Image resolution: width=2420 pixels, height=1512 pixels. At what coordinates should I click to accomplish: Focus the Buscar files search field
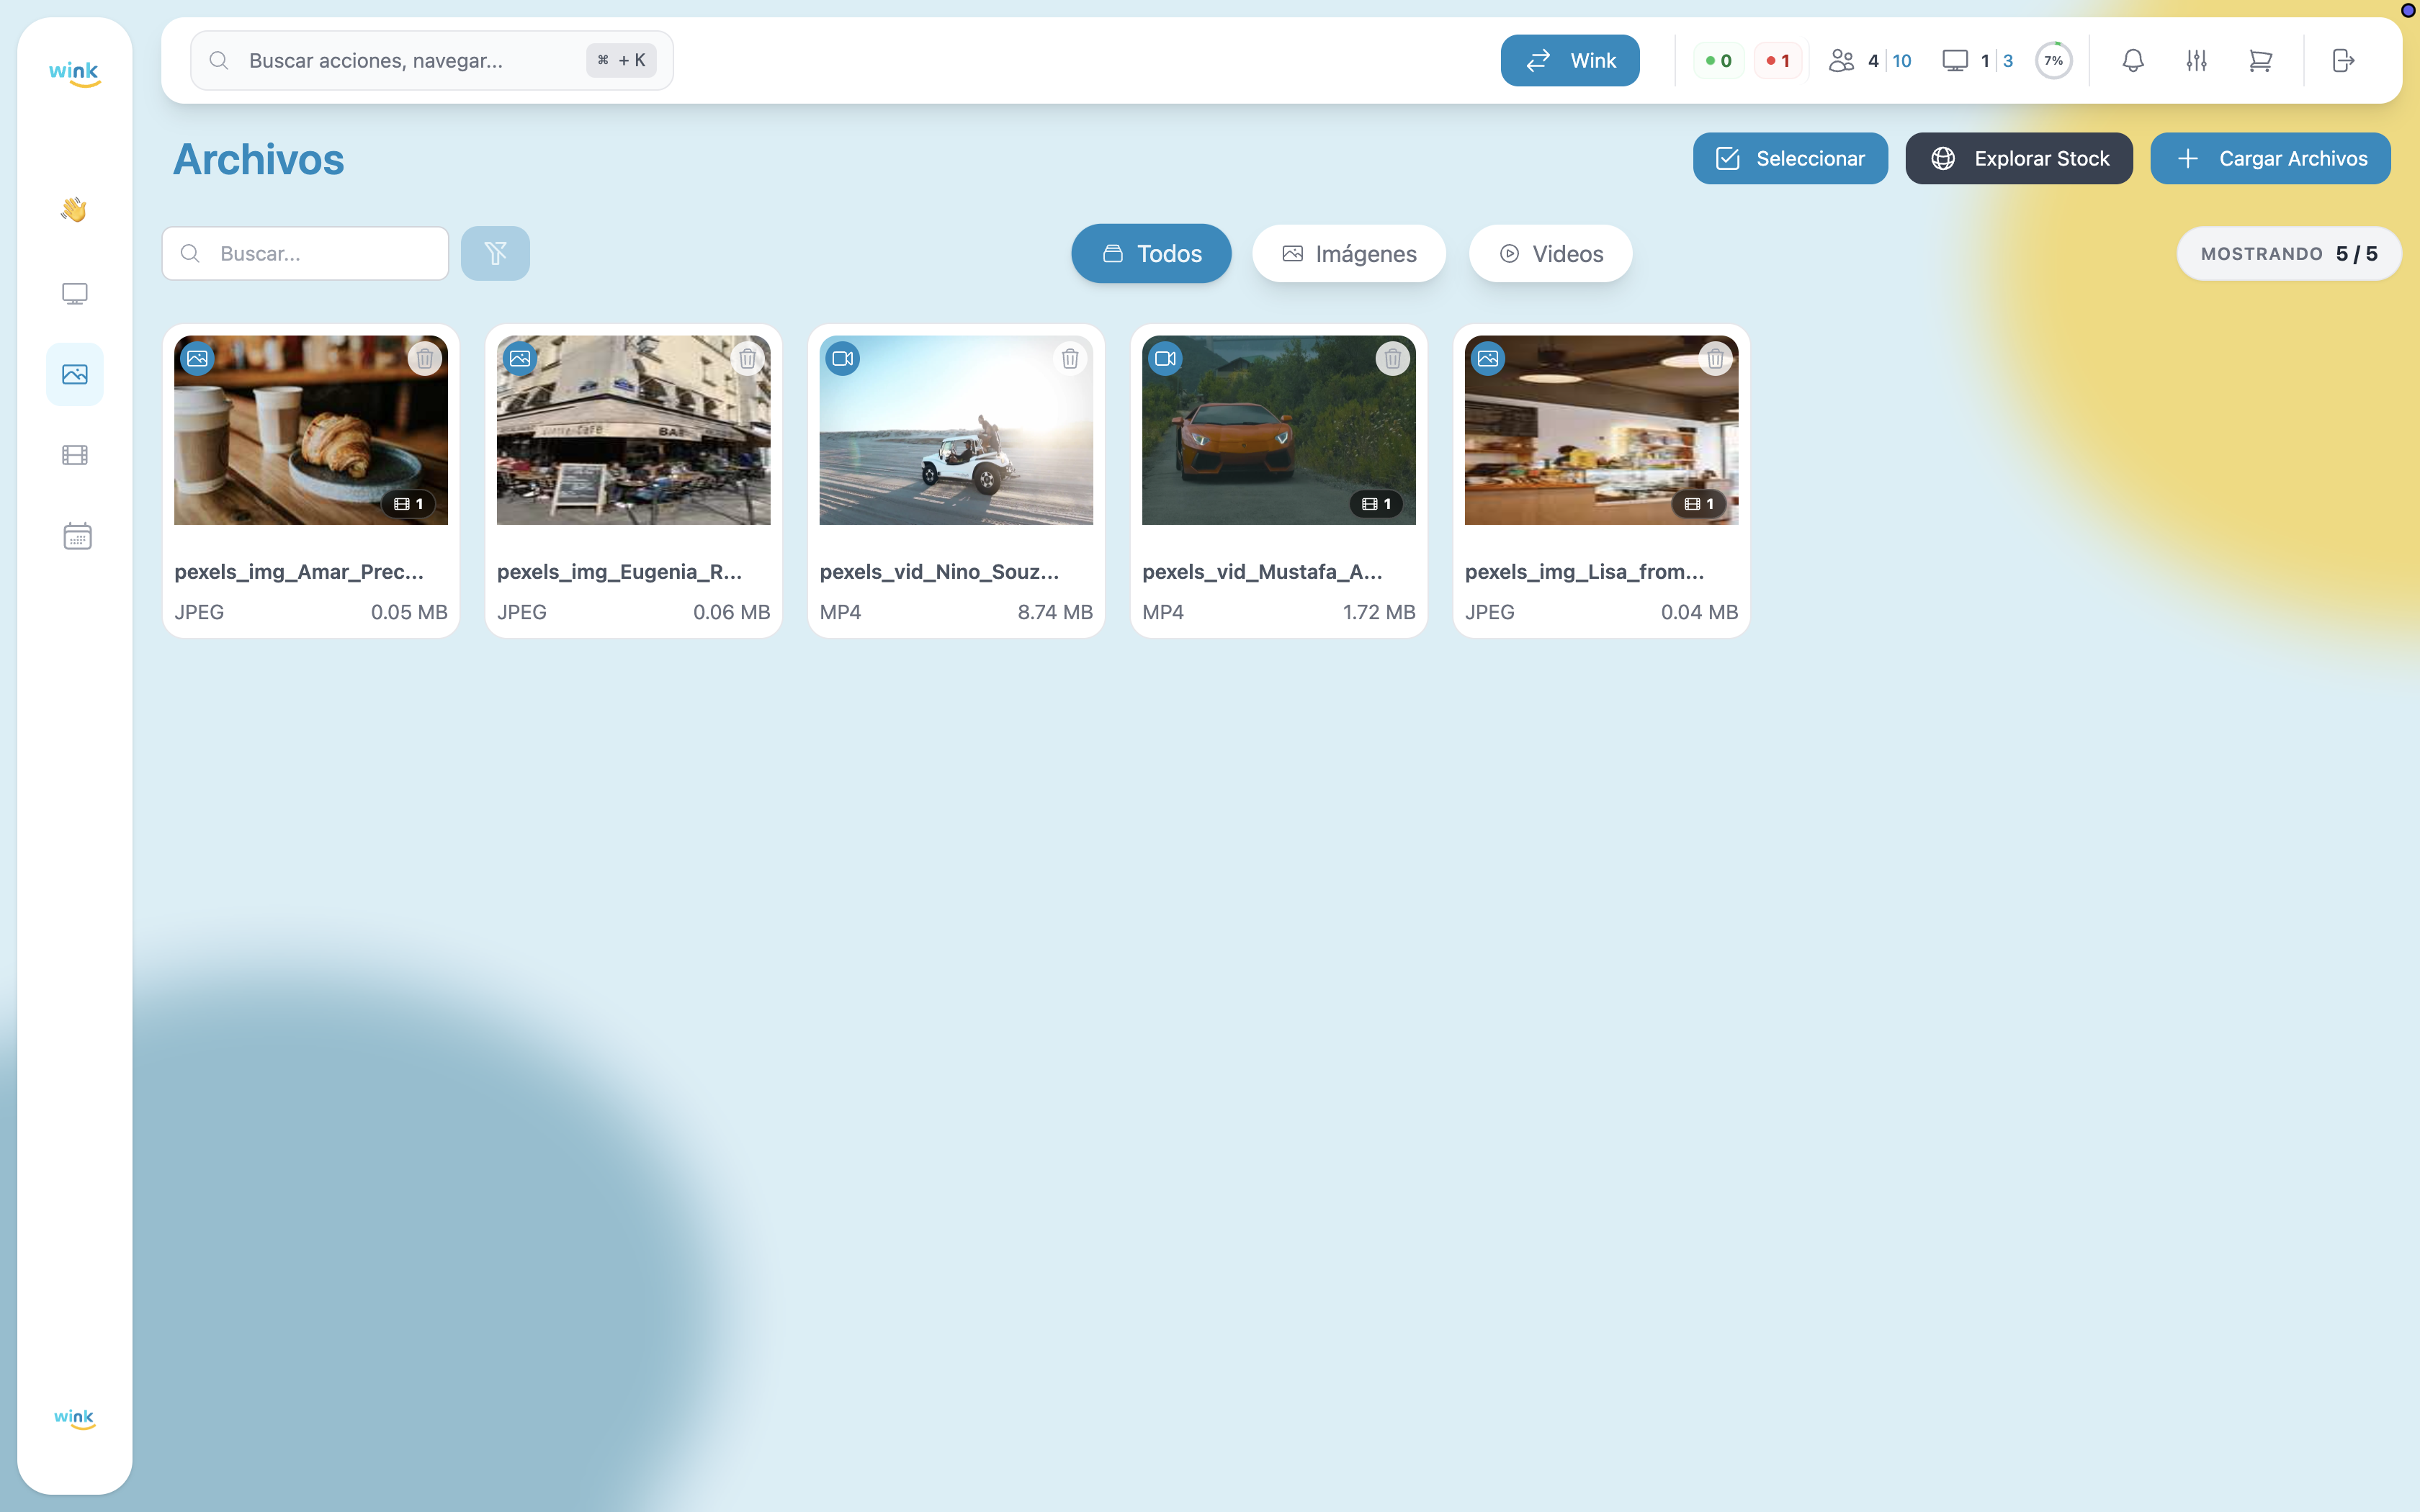pyautogui.click(x=305, y=253)
